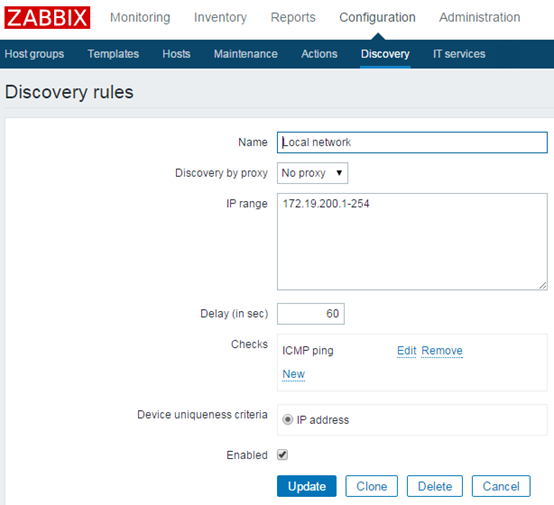Switch to Host groups tab
The width and height of the screenshot is (554, 505).
tap(34, 54)
